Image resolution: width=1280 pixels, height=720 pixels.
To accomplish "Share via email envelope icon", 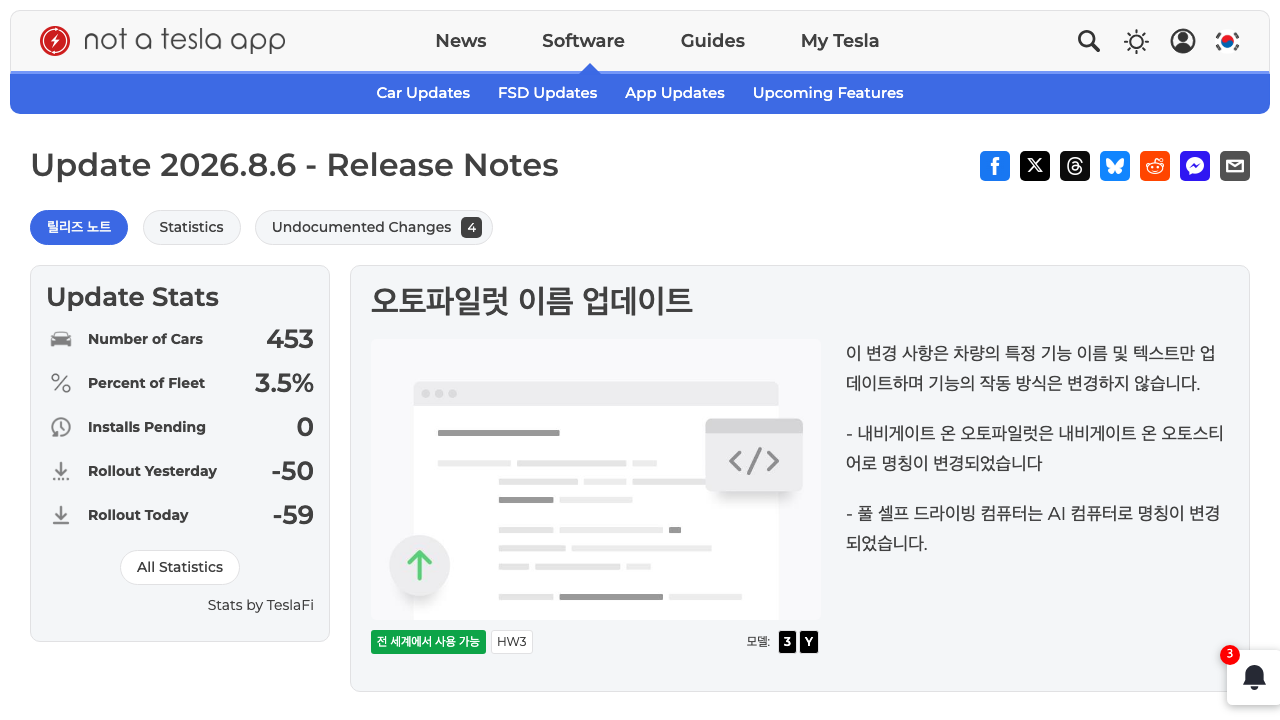I will point(1235,166).
